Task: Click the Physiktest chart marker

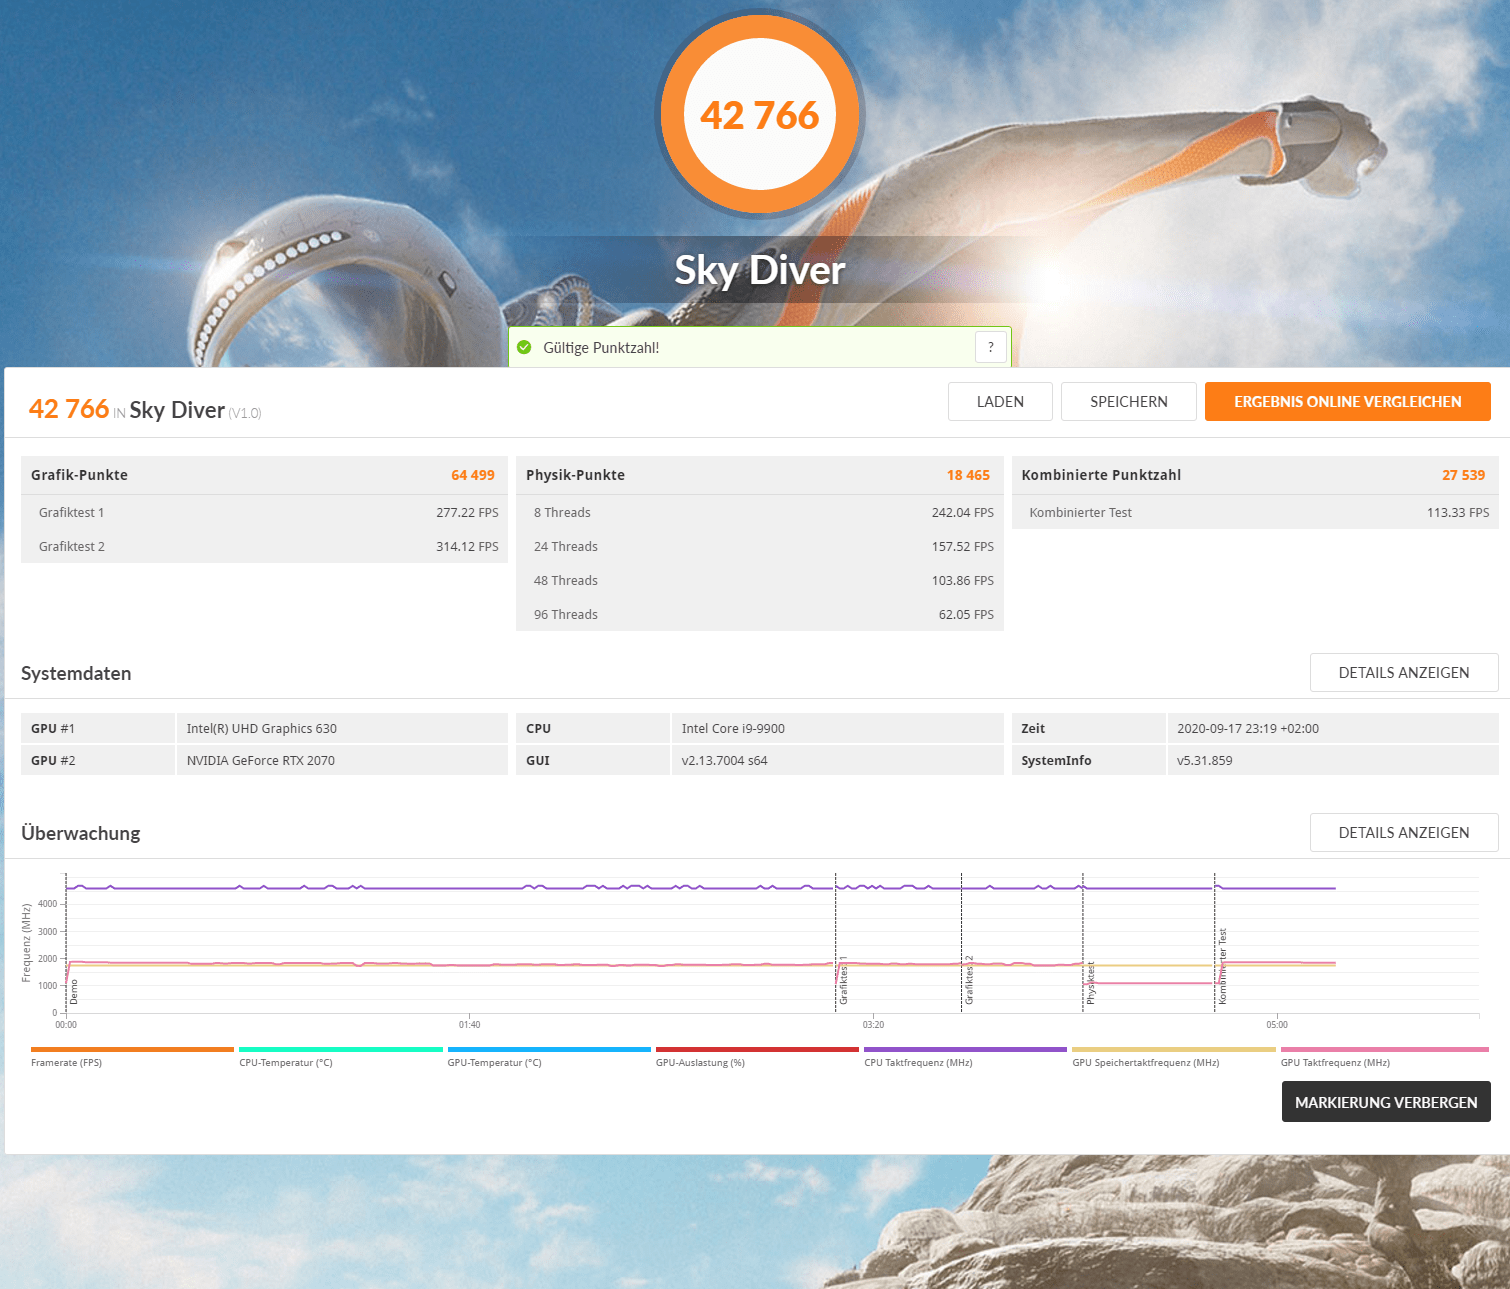Action: (x=1091, y=983)
